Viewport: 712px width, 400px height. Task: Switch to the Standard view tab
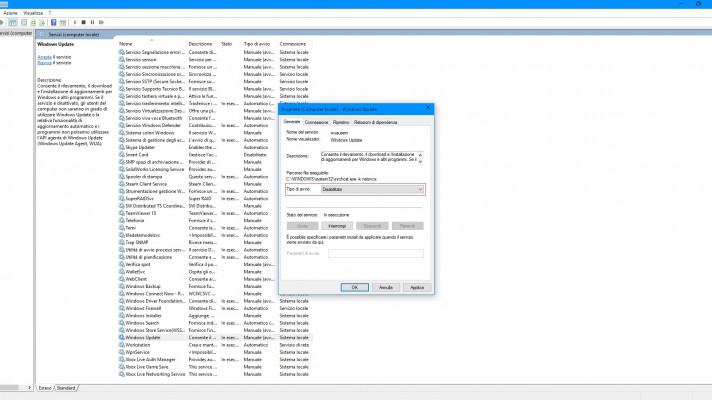[x=66, y=387]
